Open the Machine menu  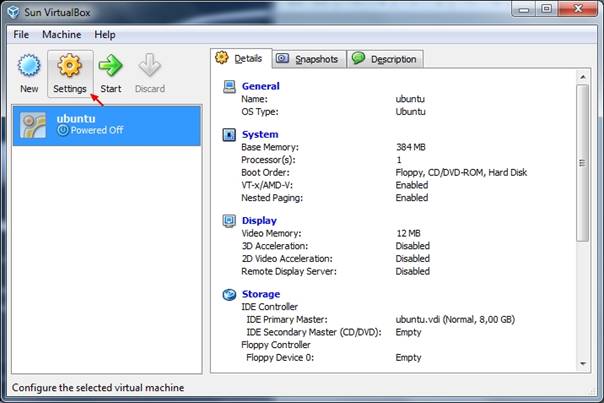pos(62,35)
